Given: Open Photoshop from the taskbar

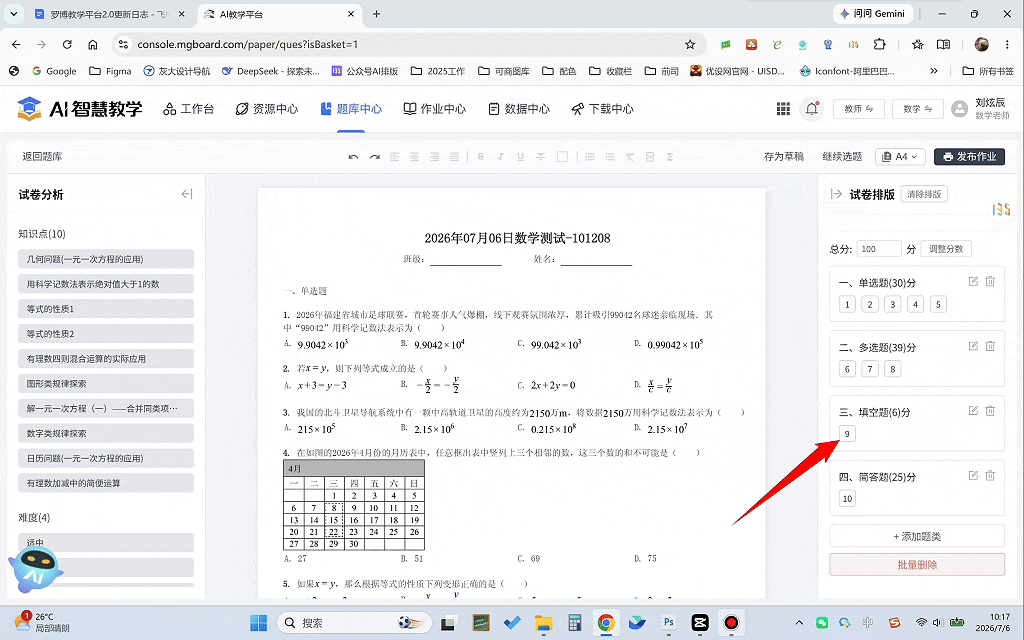Looking at the screenshot, I should coord(669,623).
